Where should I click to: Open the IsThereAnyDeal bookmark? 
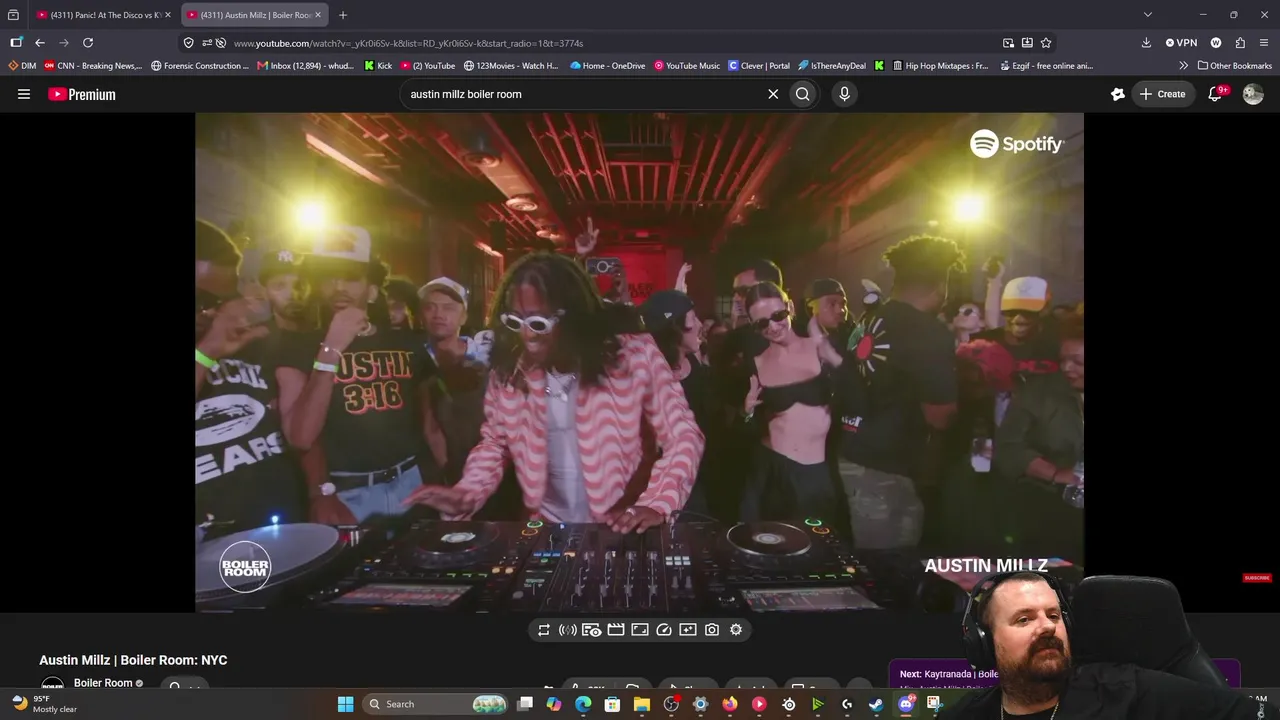832,66
